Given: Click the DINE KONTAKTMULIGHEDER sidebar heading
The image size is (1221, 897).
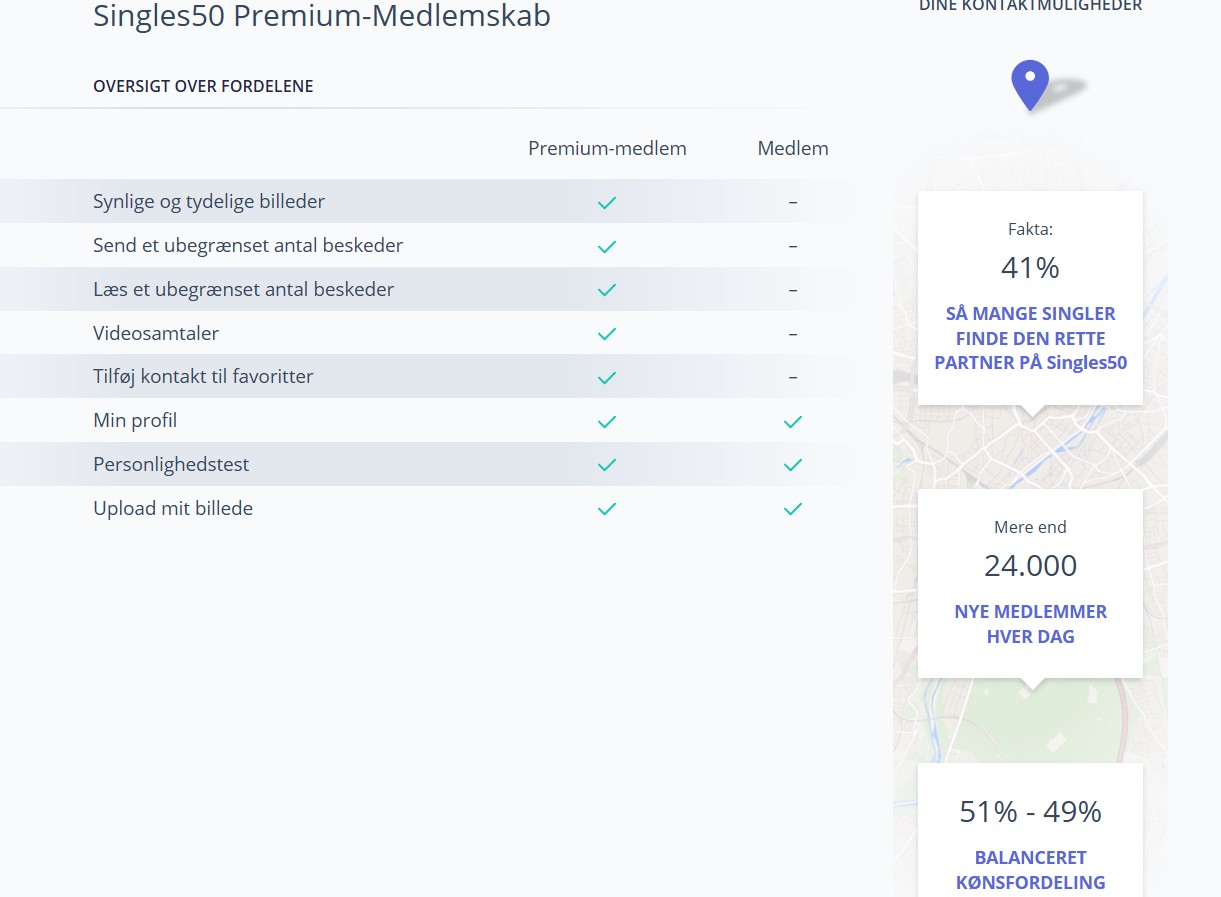Looking at the screenshot, I should tap(1030, 6).
